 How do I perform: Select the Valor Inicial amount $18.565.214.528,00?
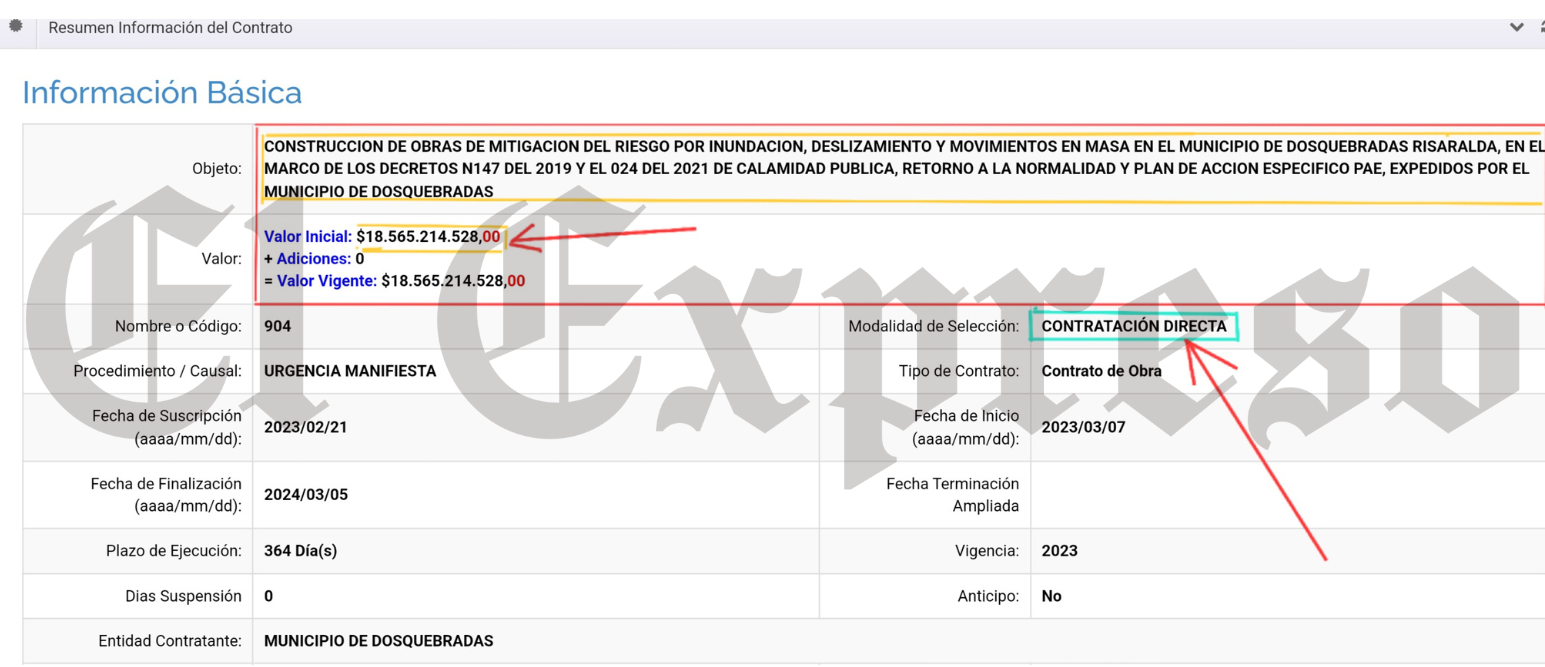(428, 237)
